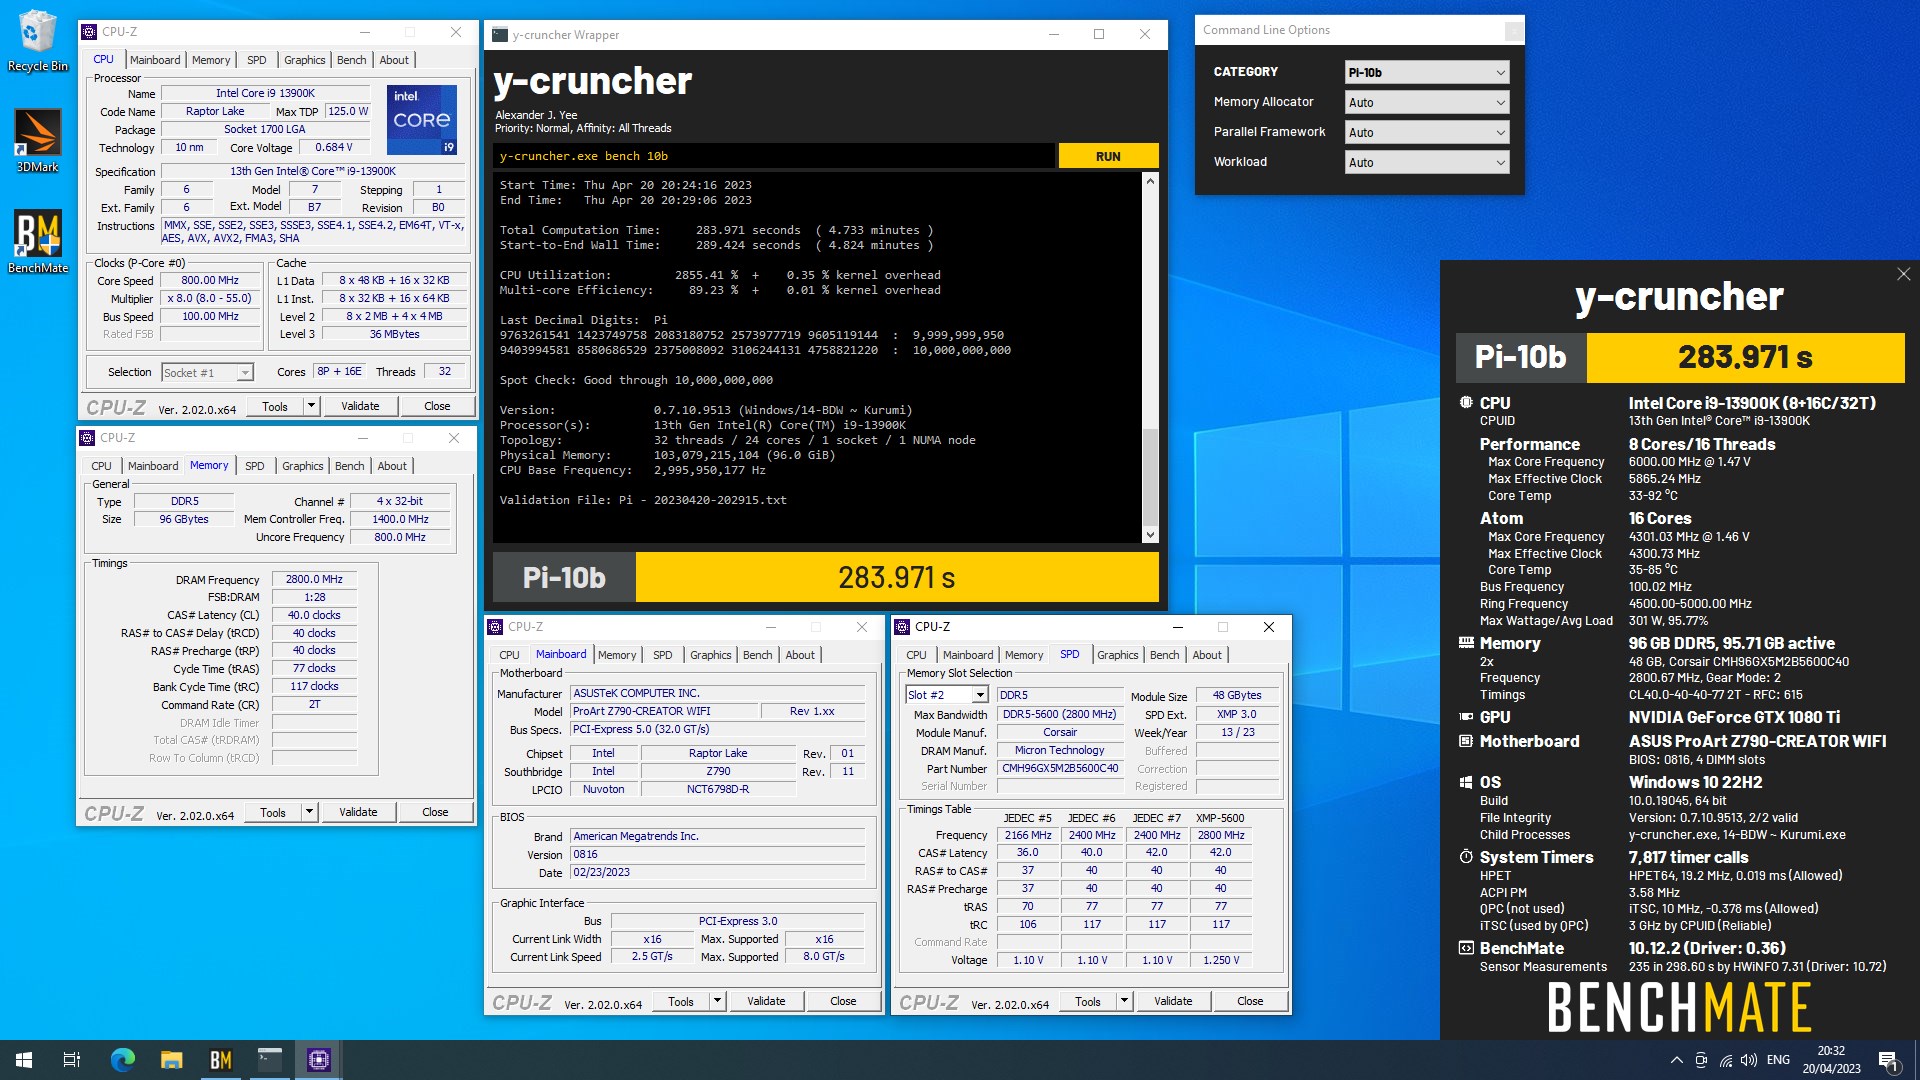1920x1080 pixels.
Task: Switch to the y-cruncher console taskbar icon
Action: [x=269, y=1060]
